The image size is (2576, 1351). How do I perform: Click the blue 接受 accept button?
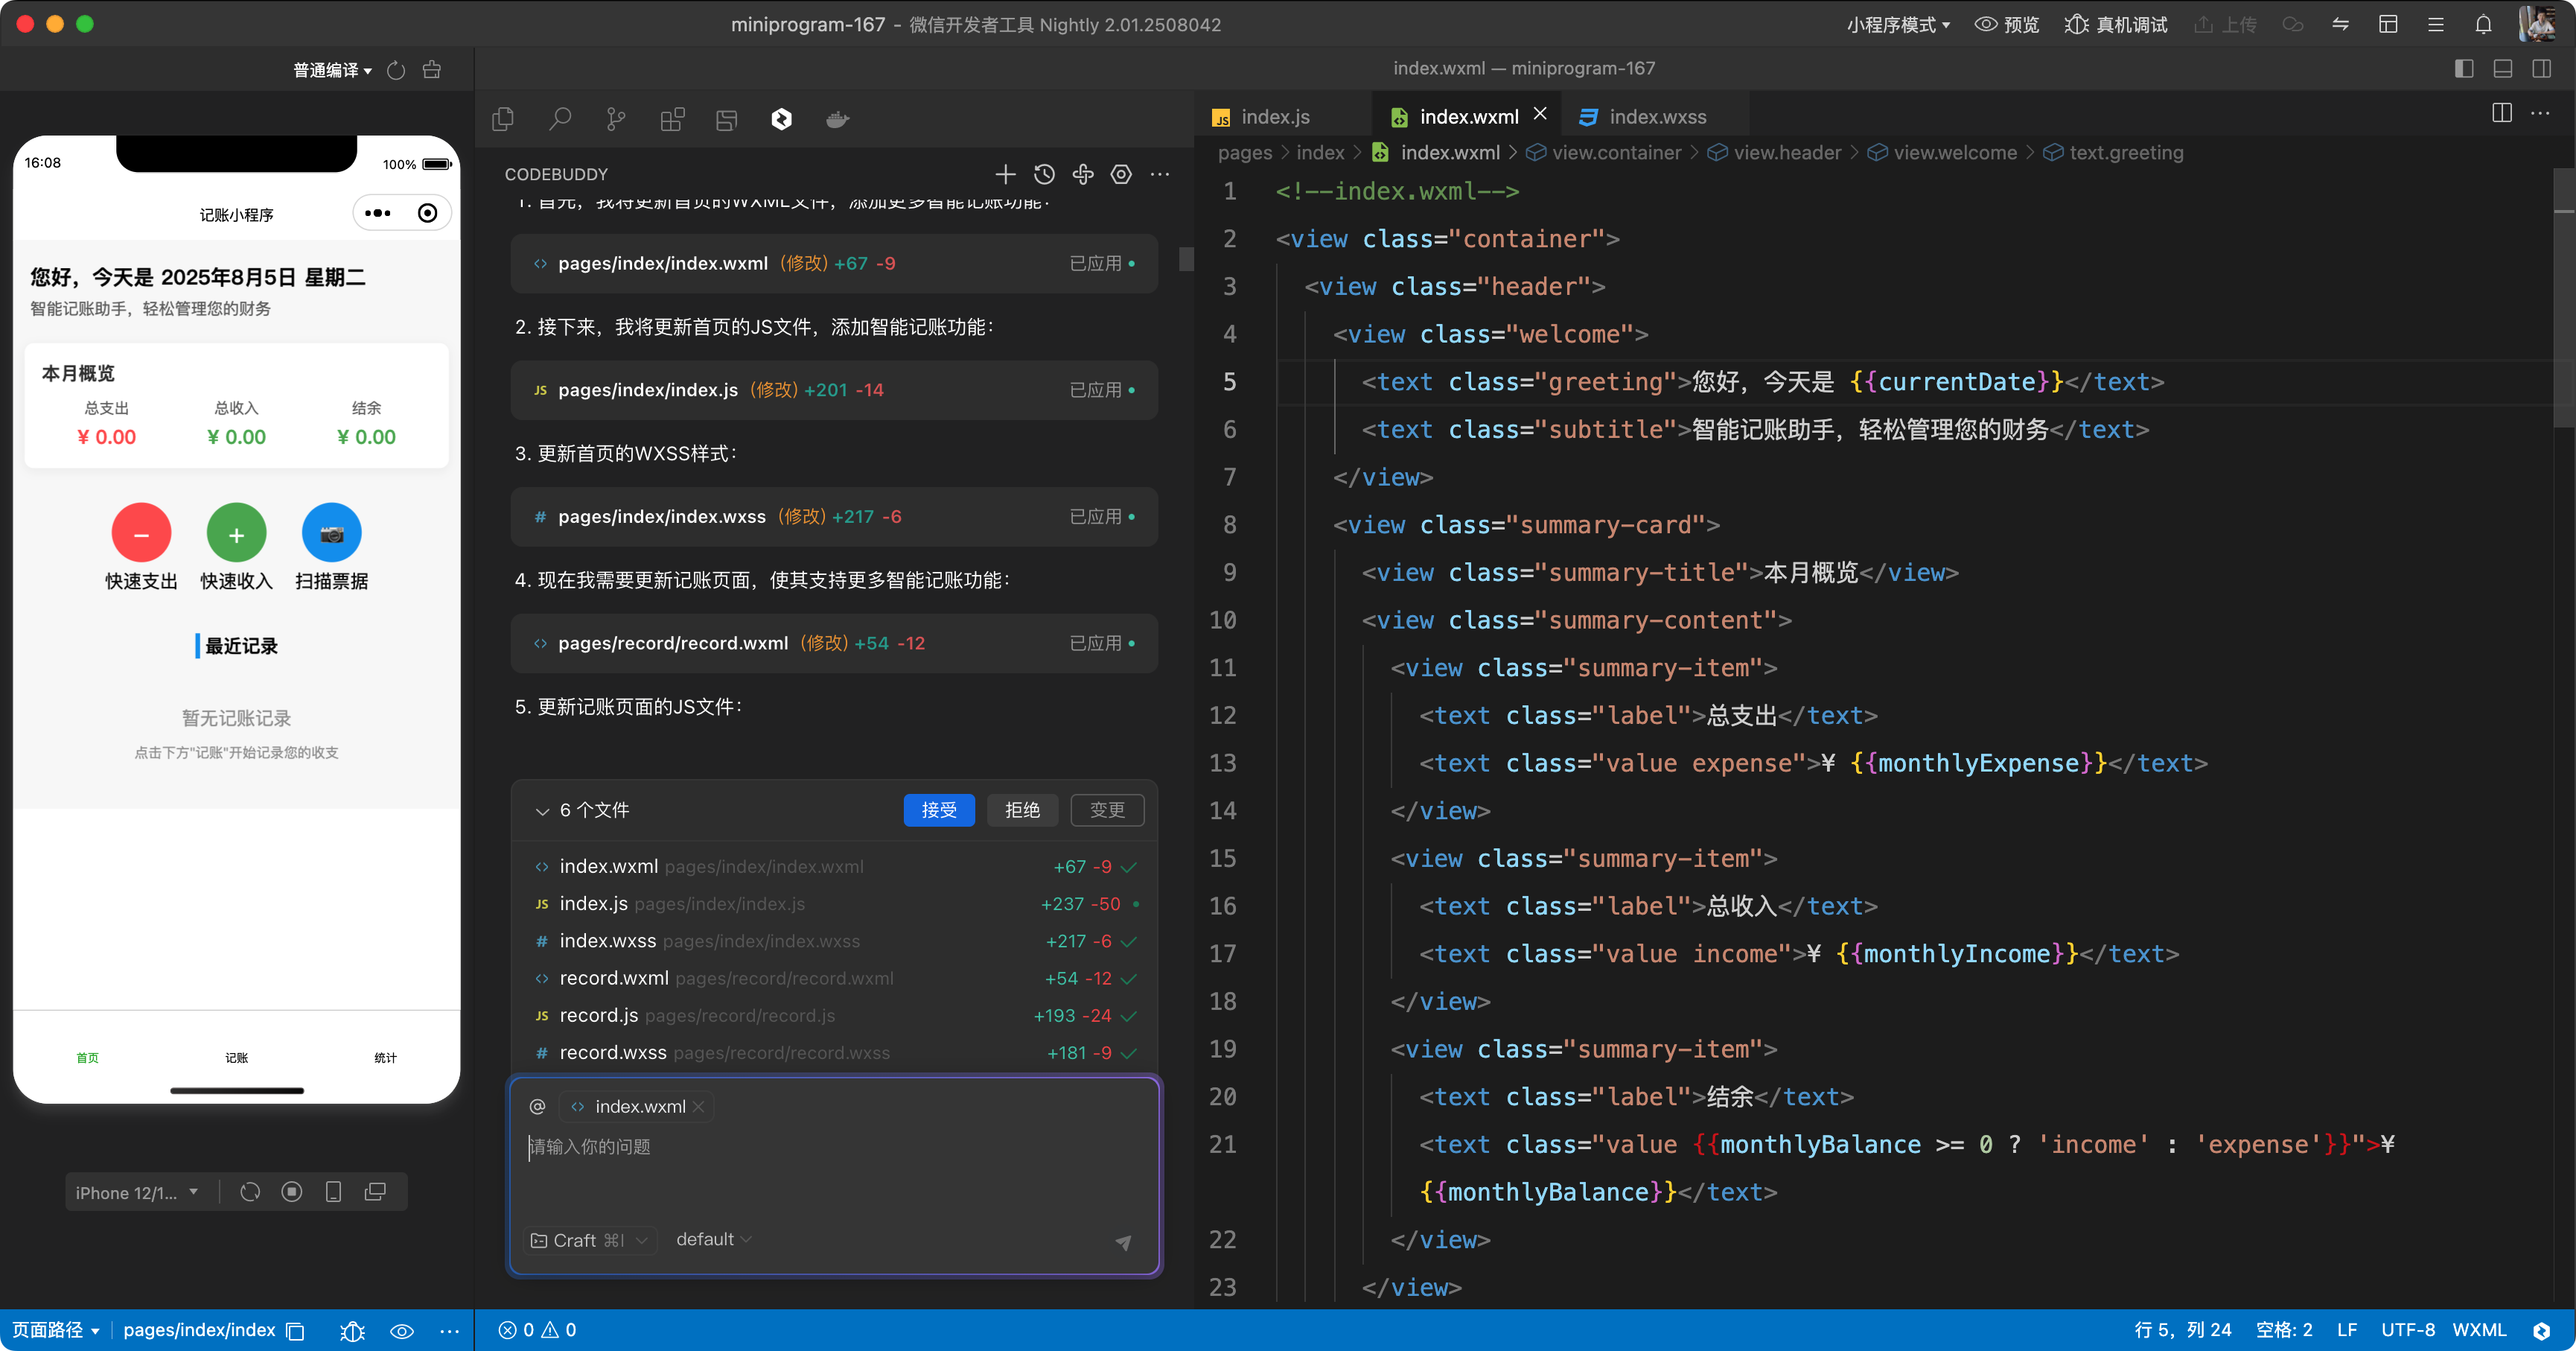click(938, 810)
